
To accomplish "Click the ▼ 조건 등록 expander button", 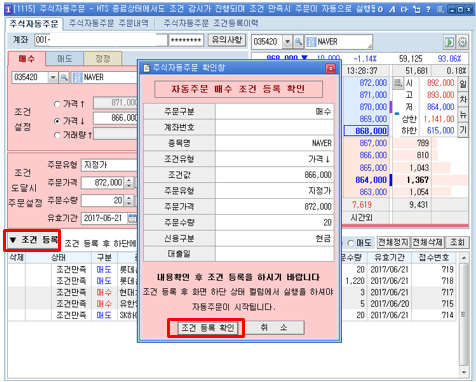I will point(32,240).
